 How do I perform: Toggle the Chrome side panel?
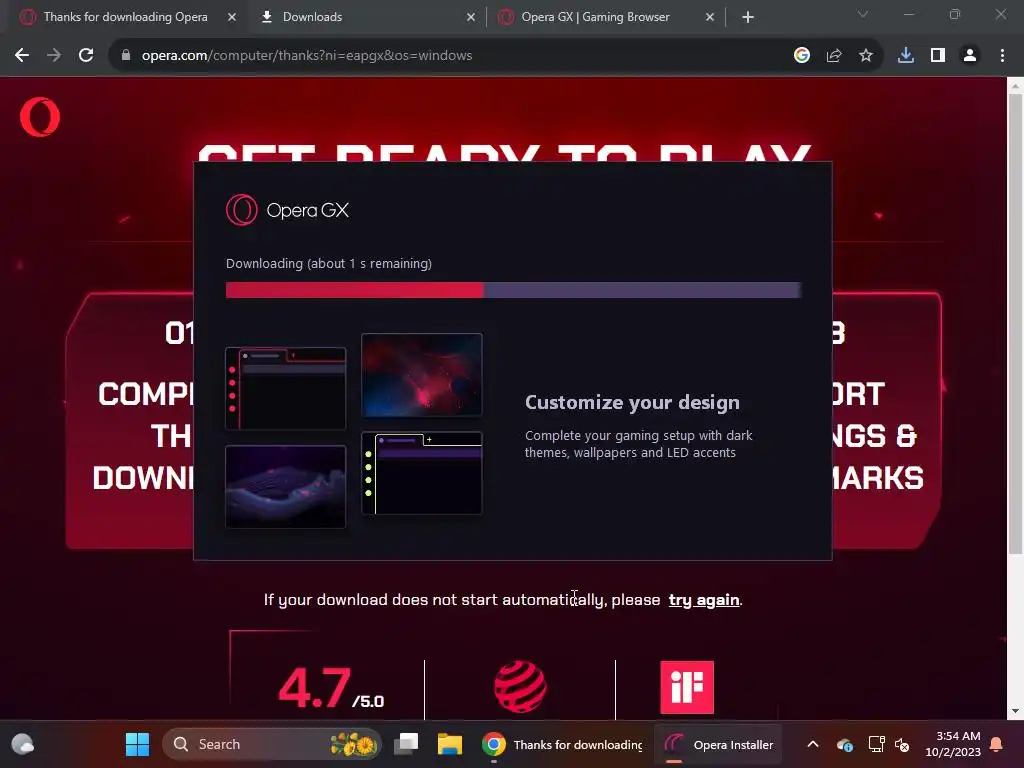(x=938, y=56)
